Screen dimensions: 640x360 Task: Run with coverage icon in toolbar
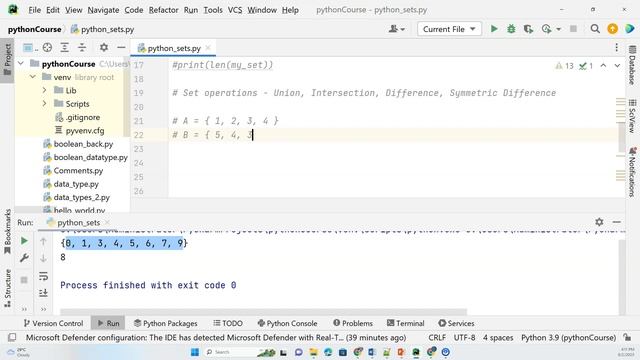pos(529,29)
